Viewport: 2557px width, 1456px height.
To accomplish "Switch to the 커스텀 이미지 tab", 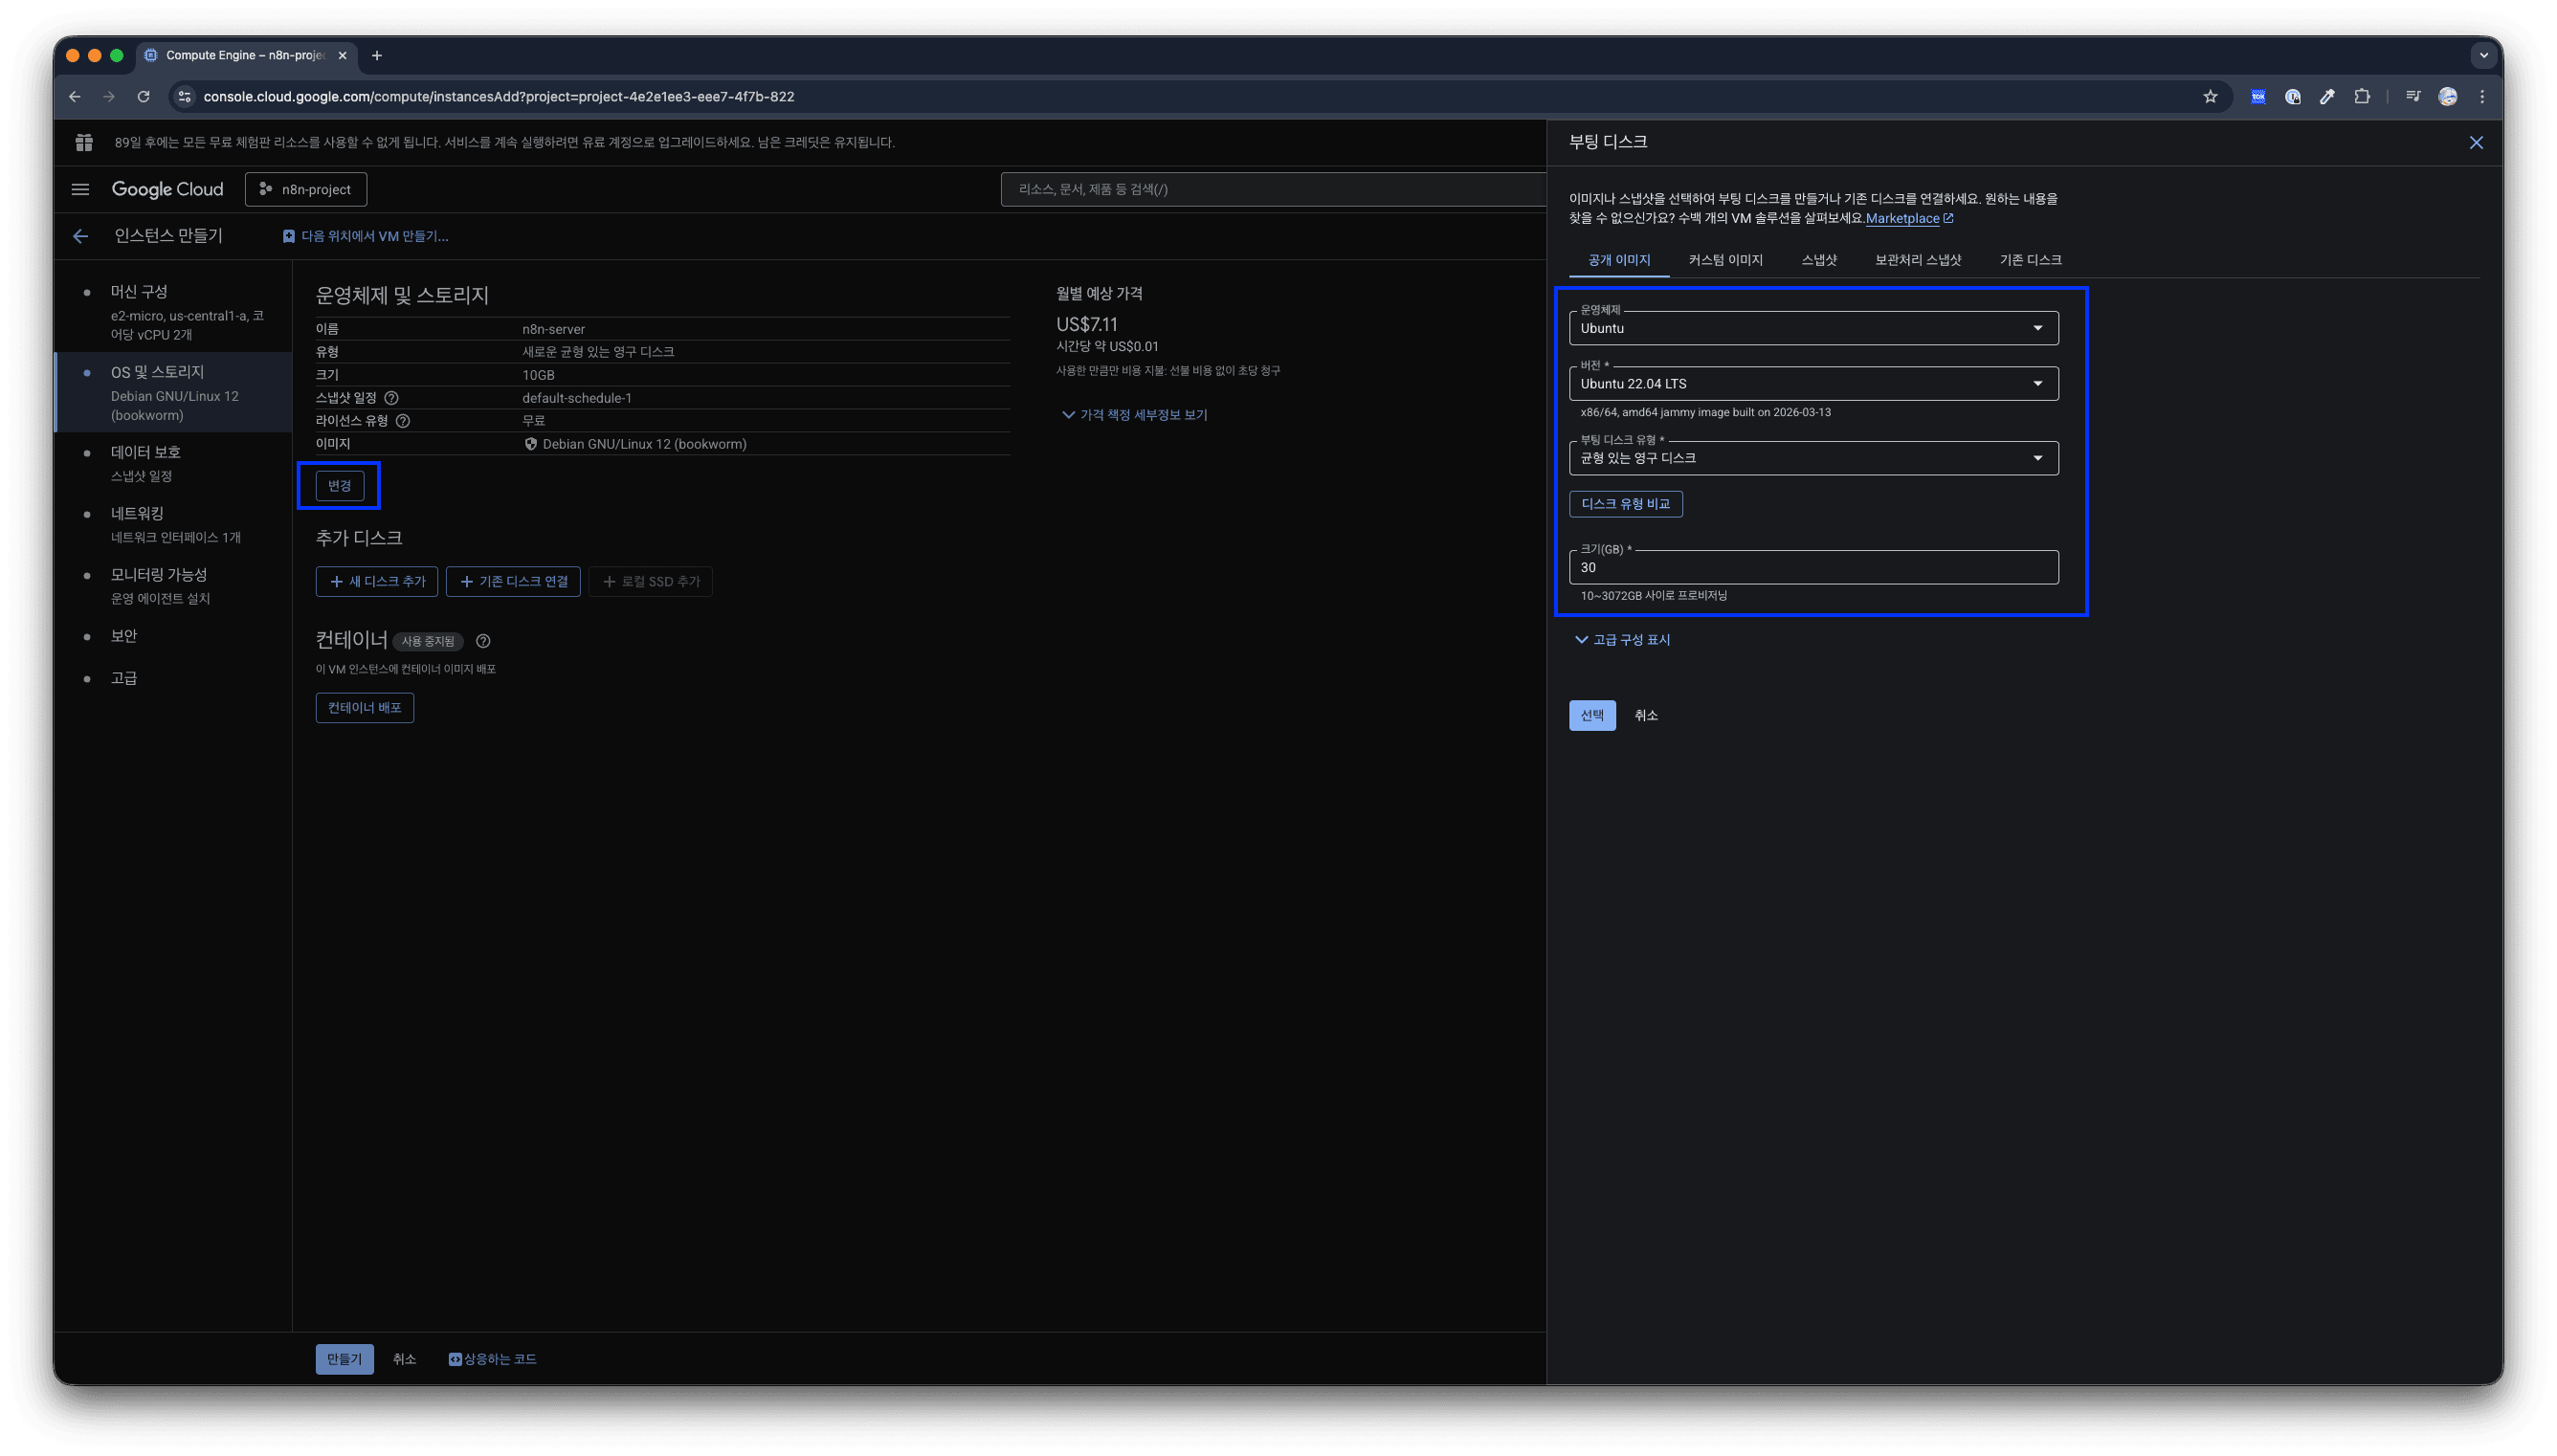I will pos(1725,260).
